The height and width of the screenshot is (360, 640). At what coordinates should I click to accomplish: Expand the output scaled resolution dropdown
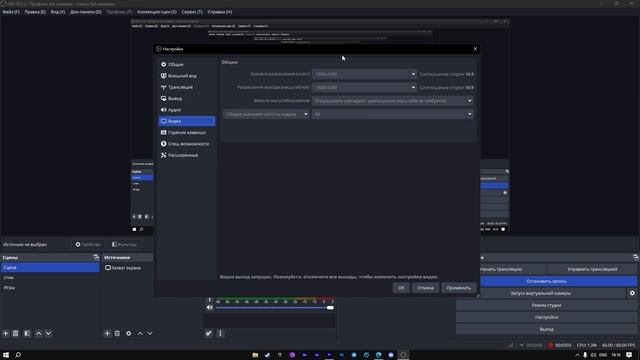click(364, 87)
